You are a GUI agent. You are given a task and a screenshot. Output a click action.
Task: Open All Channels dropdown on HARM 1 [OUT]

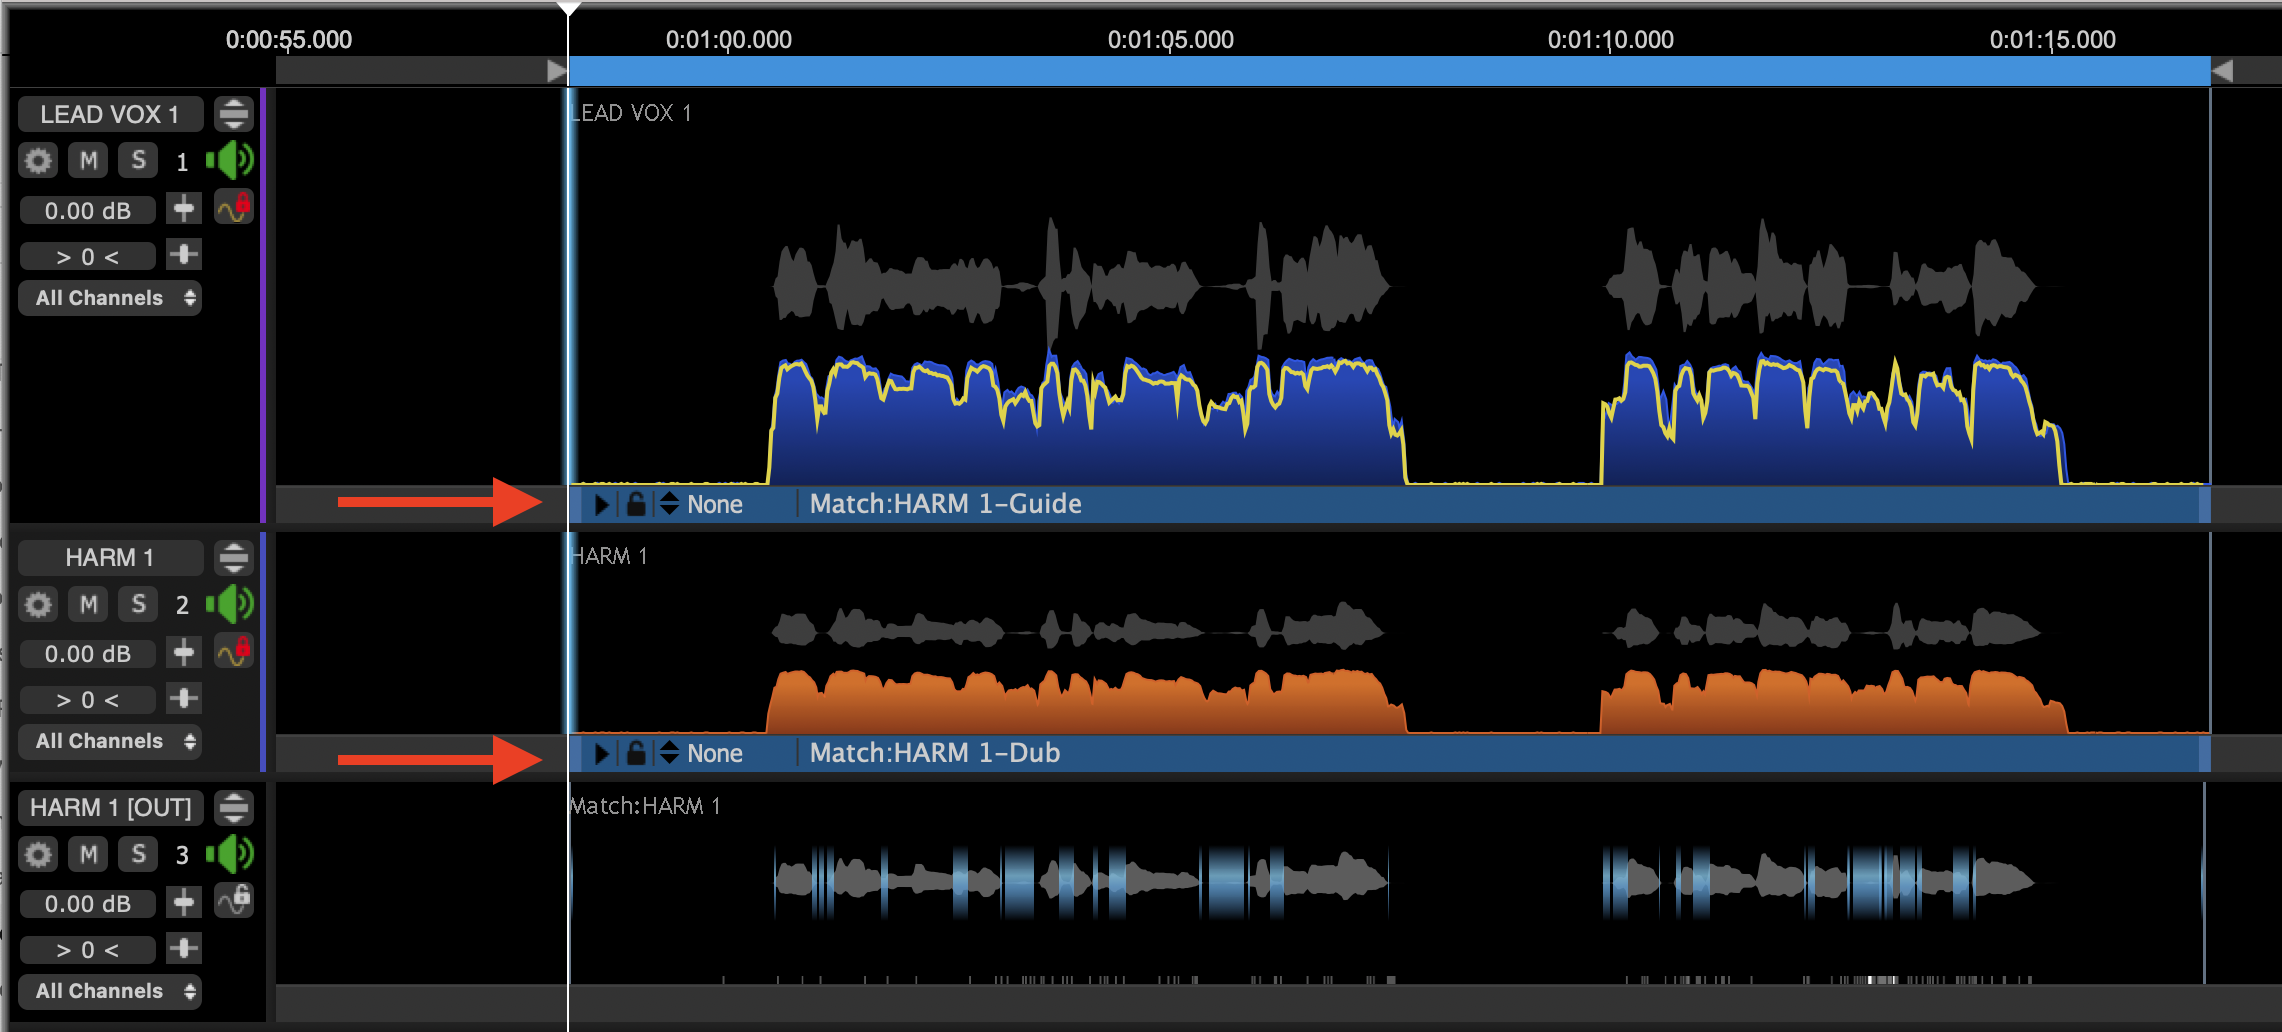tap(110, 991)
